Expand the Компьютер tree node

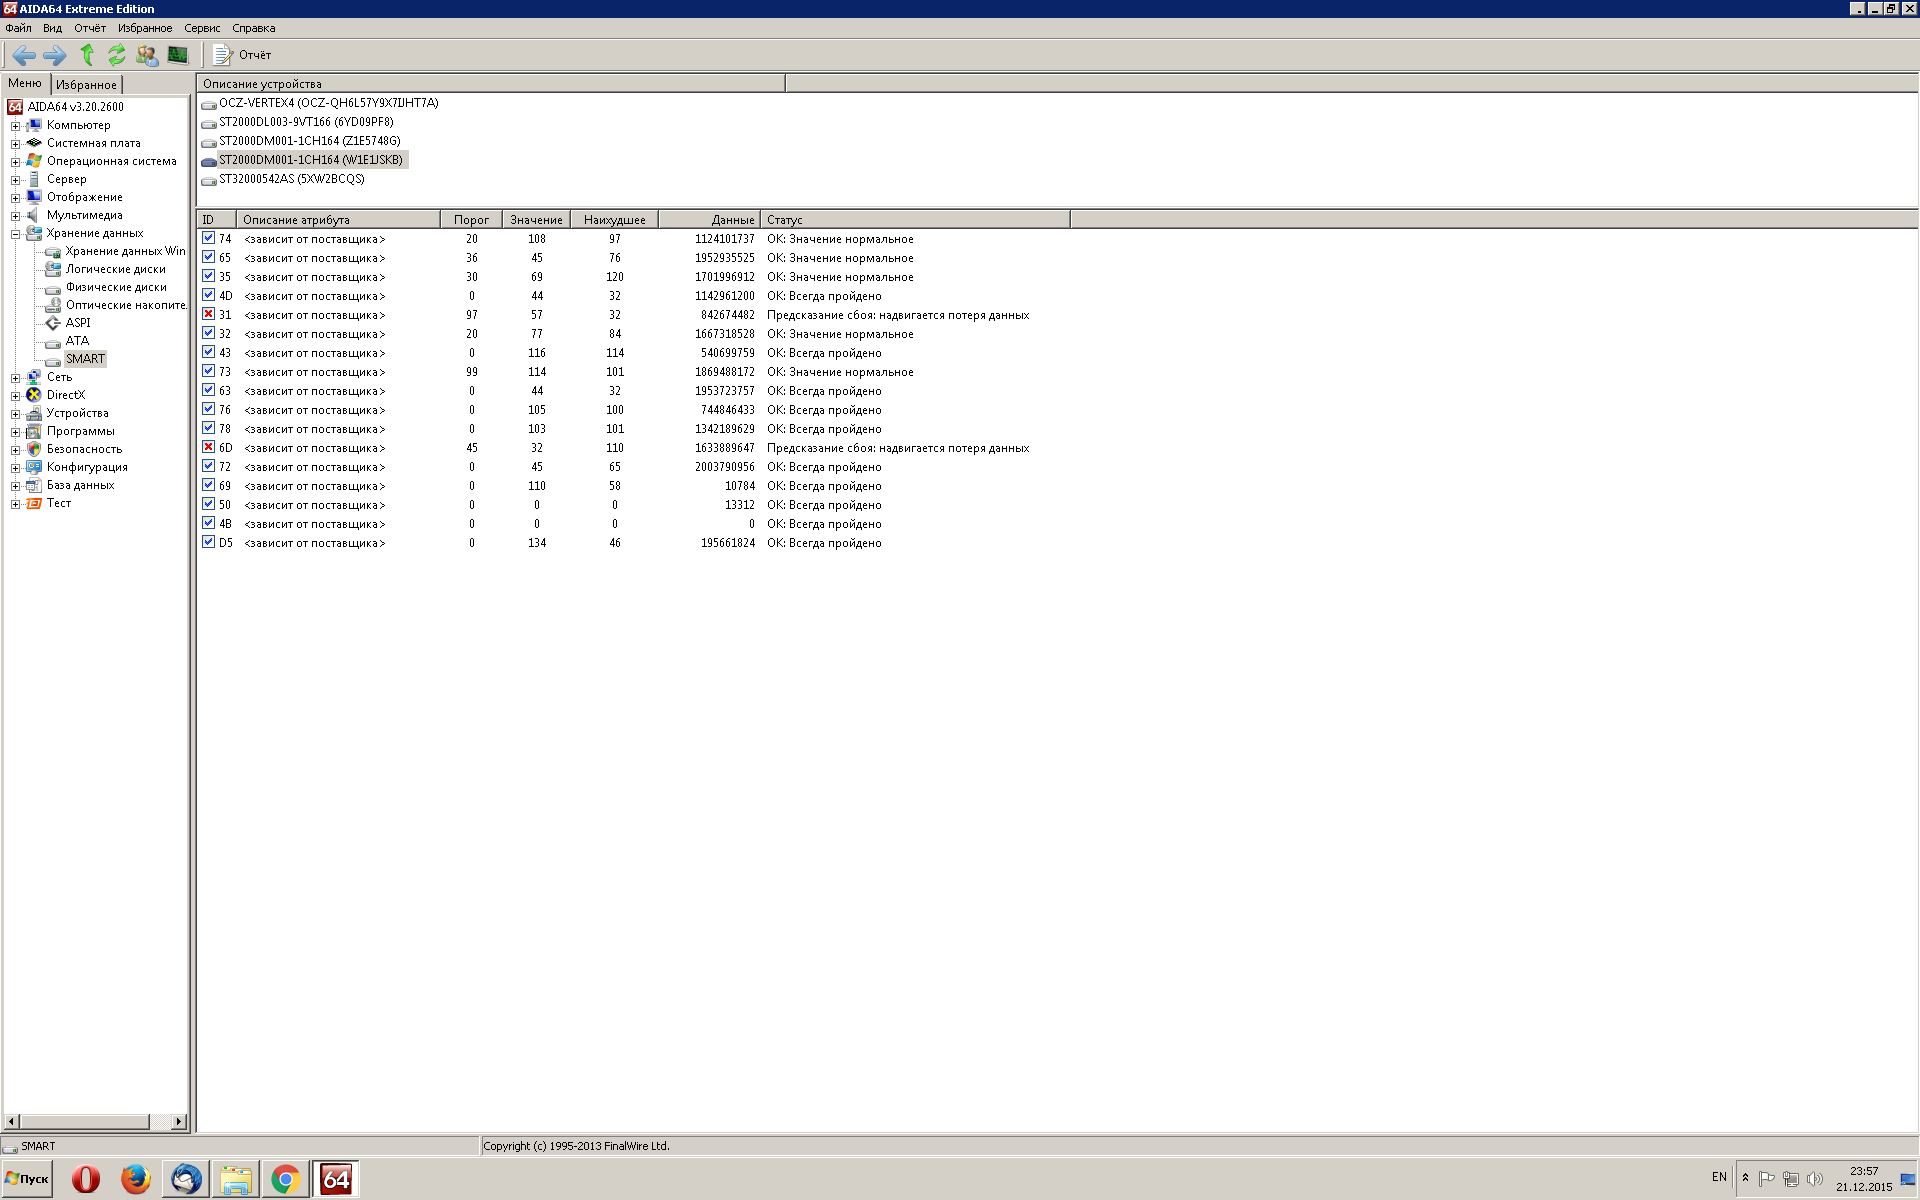15,126
